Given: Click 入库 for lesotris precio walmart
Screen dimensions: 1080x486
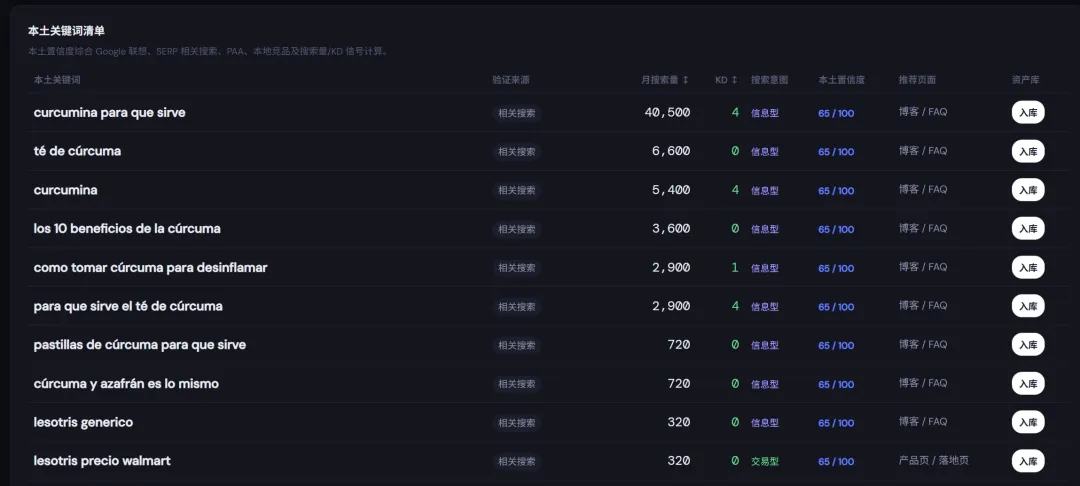Looking at the screenshot, I should [1028, 461].
